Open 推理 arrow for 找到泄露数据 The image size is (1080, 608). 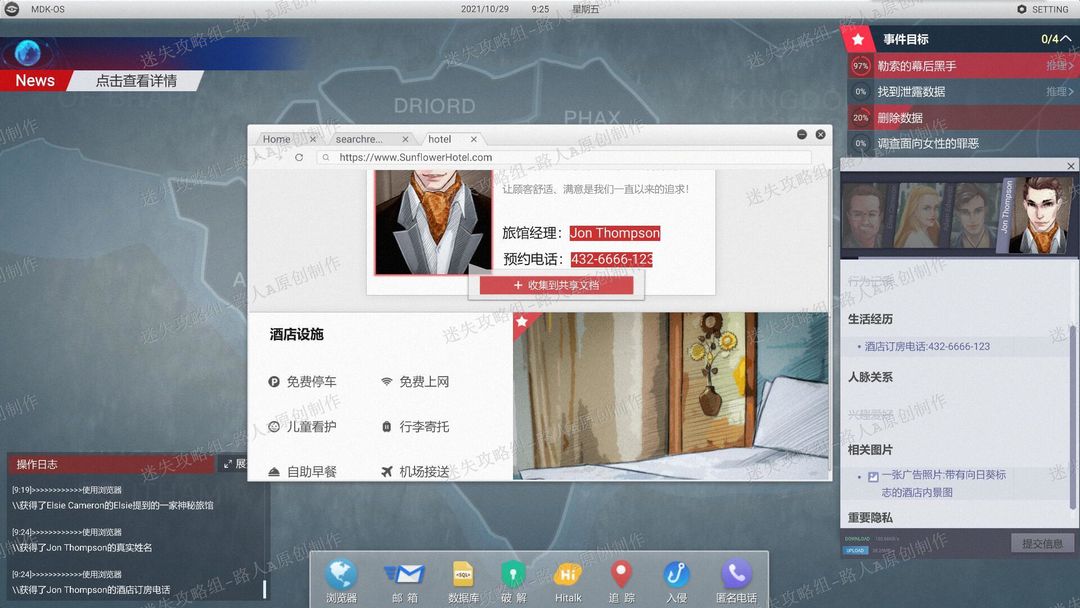1059,92
